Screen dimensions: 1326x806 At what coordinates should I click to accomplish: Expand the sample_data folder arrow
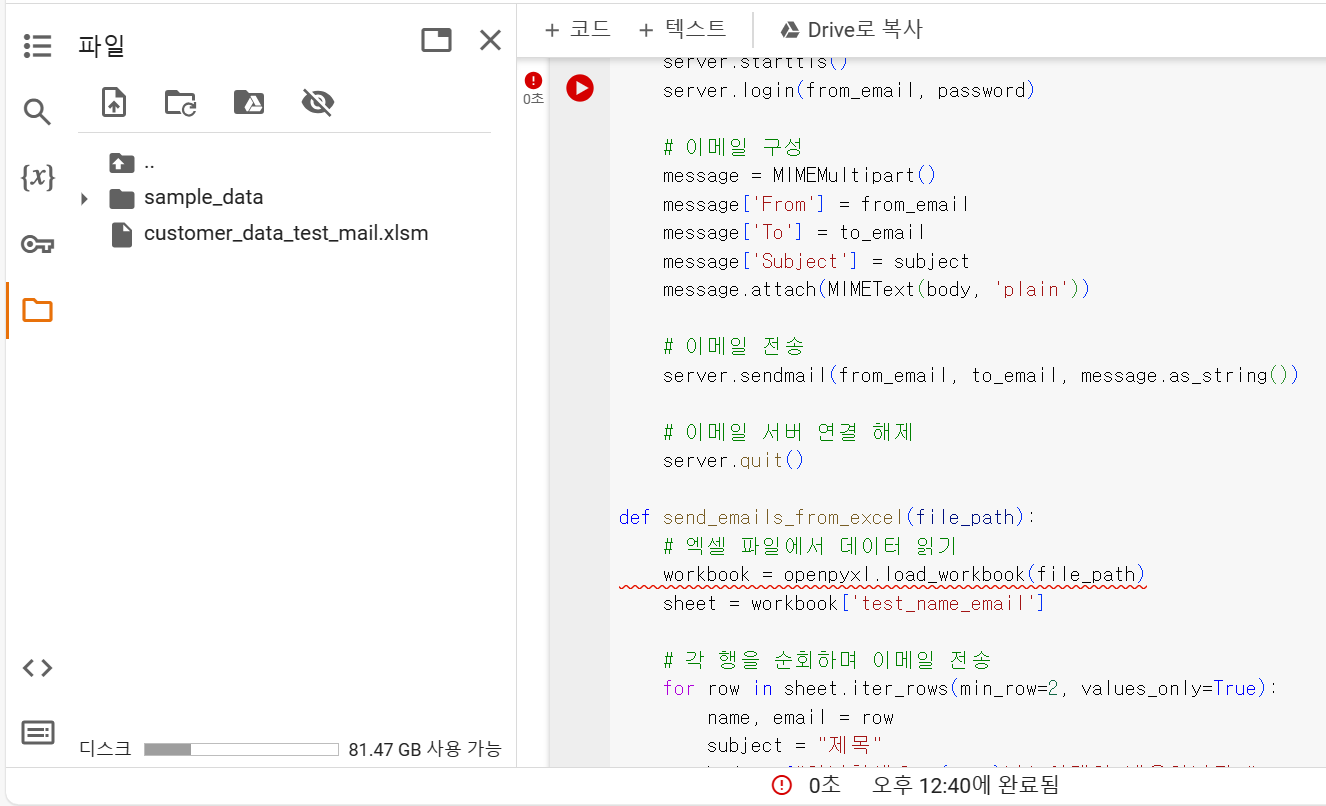(x=84, y=198)
